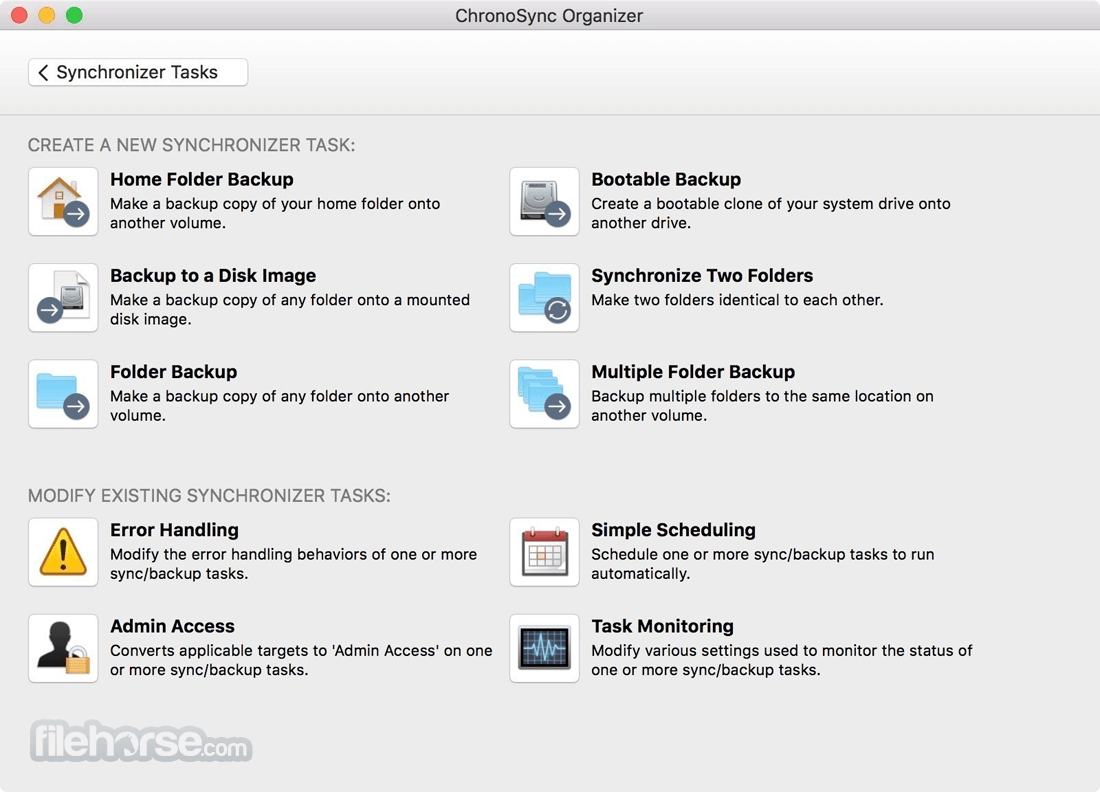
Task: Open the Error Handling title
Action: coord(174,530)
